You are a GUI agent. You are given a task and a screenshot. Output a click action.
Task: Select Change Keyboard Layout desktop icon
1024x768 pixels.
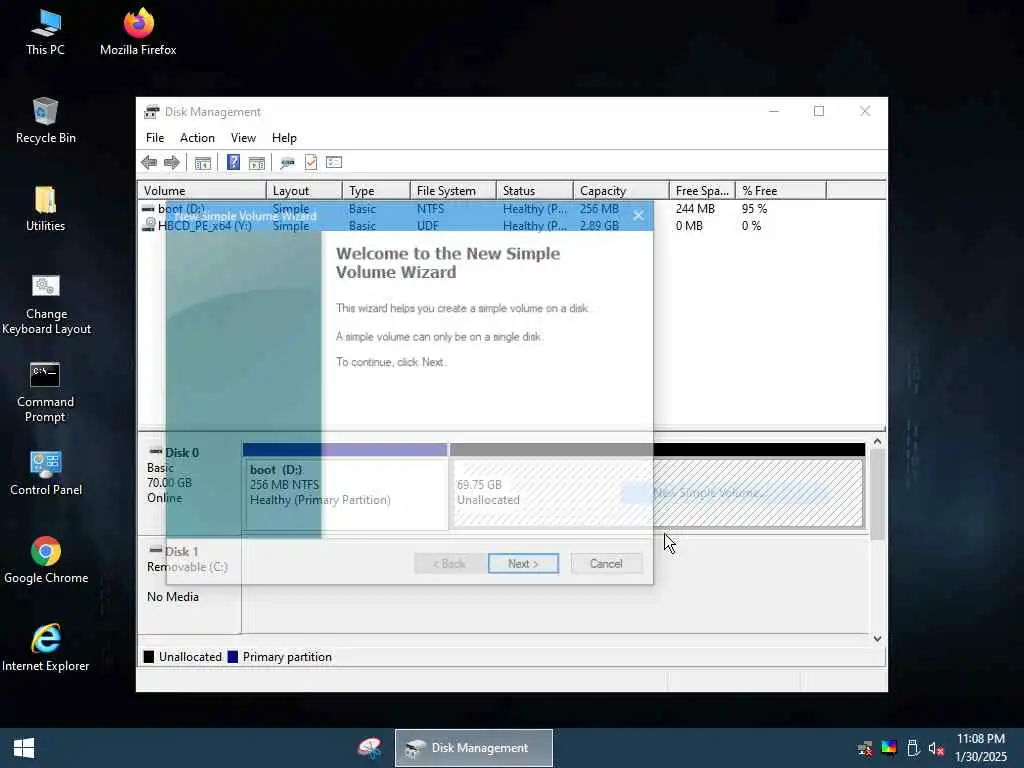[46, 304]
